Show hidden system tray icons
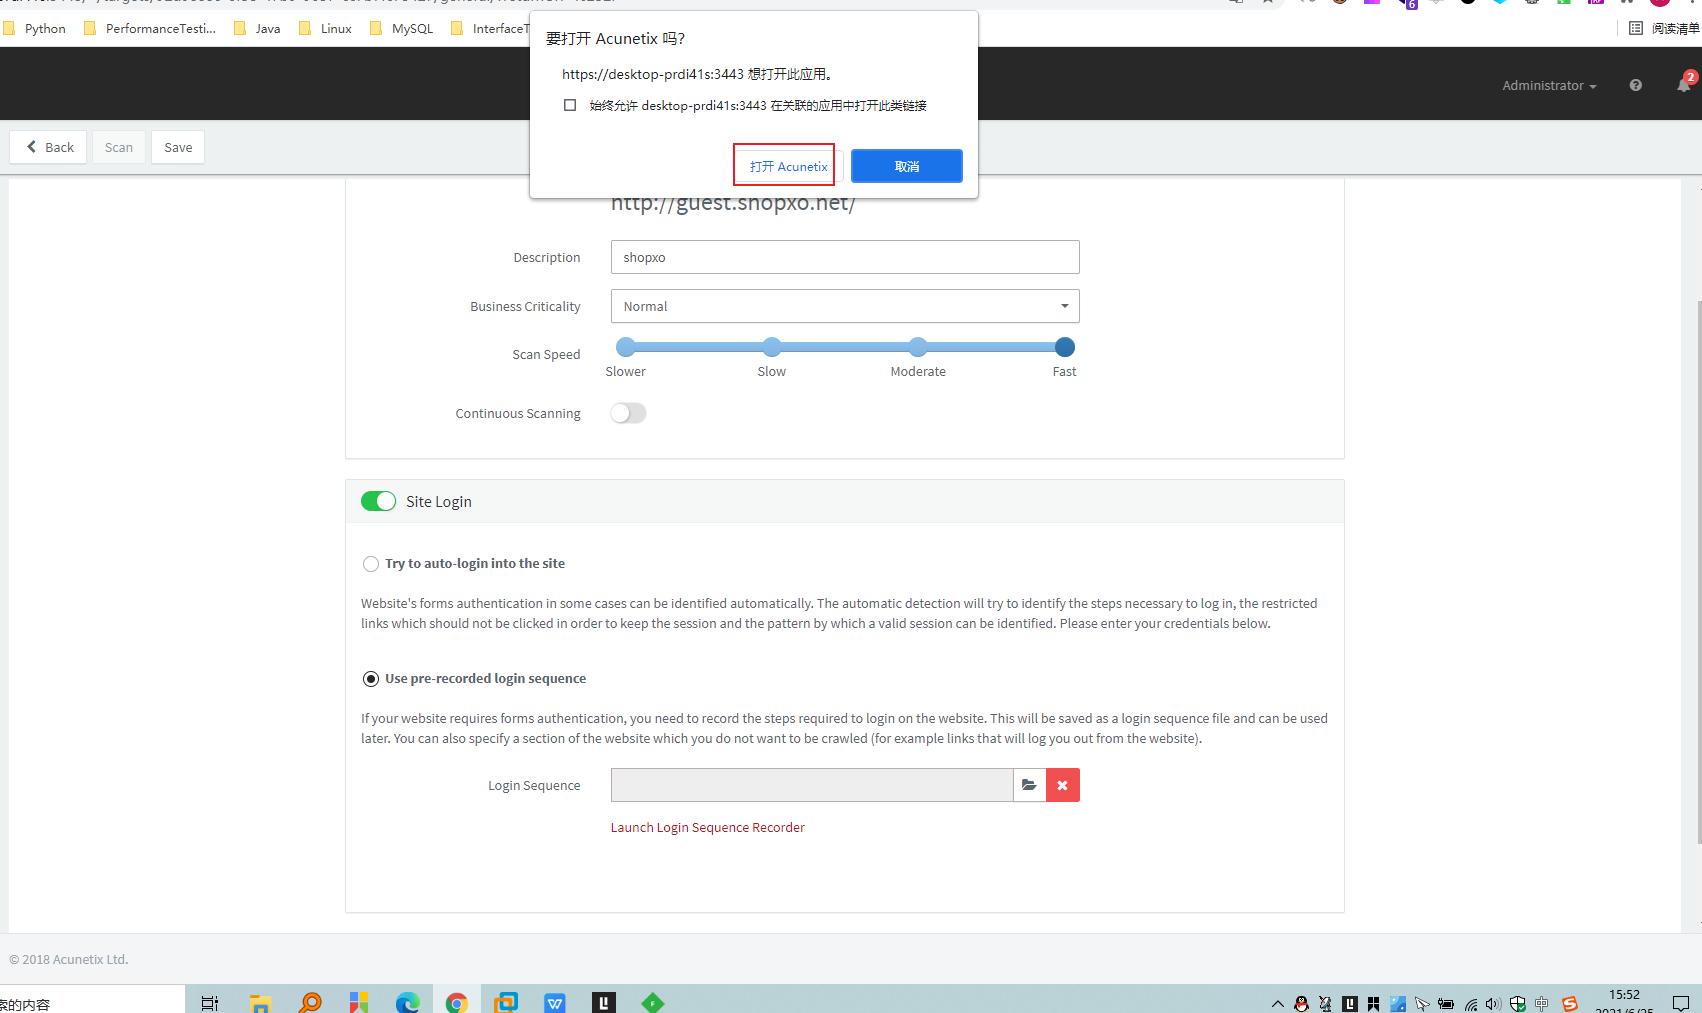 [x=1277, y=1003]
